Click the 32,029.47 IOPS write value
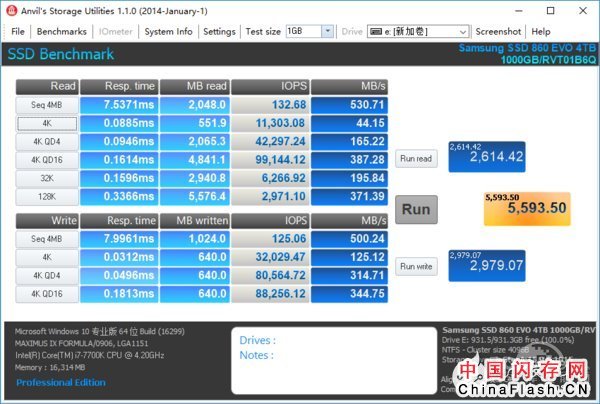Image resolution: width=600 pixels, height=404 pixels. coord(270,257)
